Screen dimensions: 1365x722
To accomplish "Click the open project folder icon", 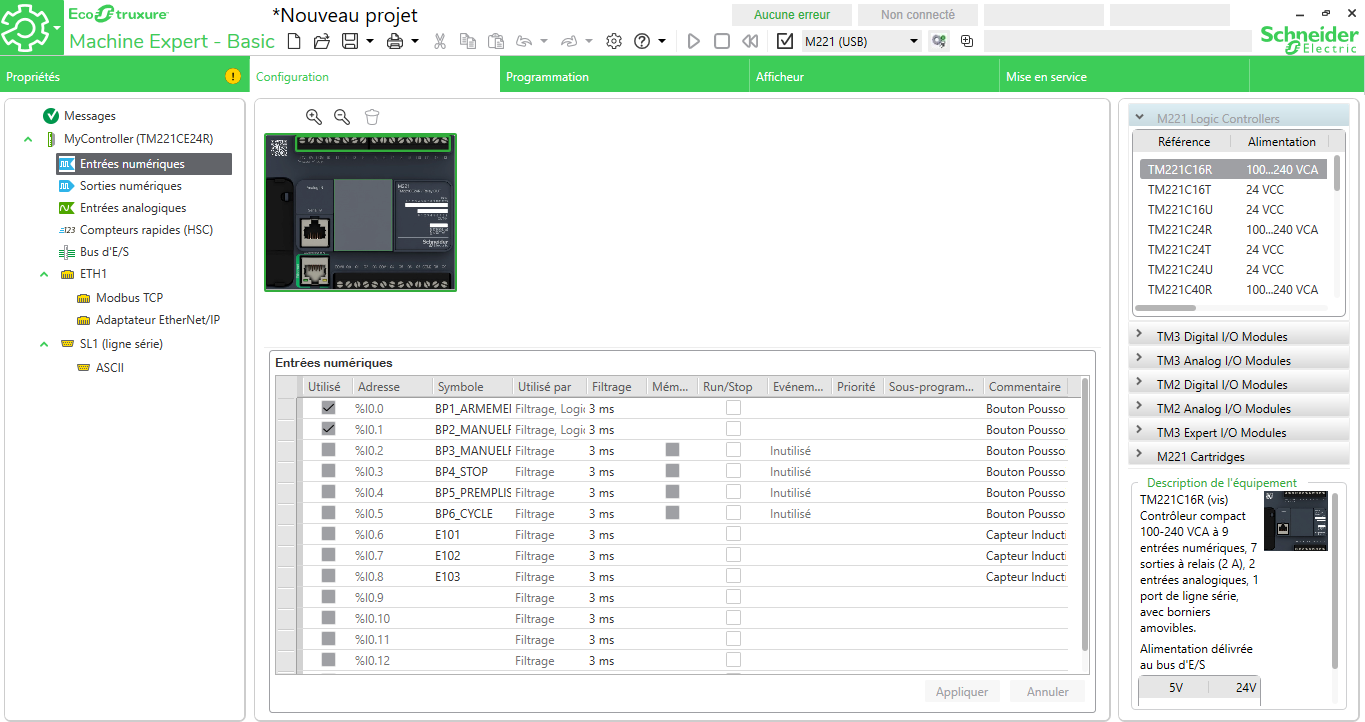I will coord(322,41).
